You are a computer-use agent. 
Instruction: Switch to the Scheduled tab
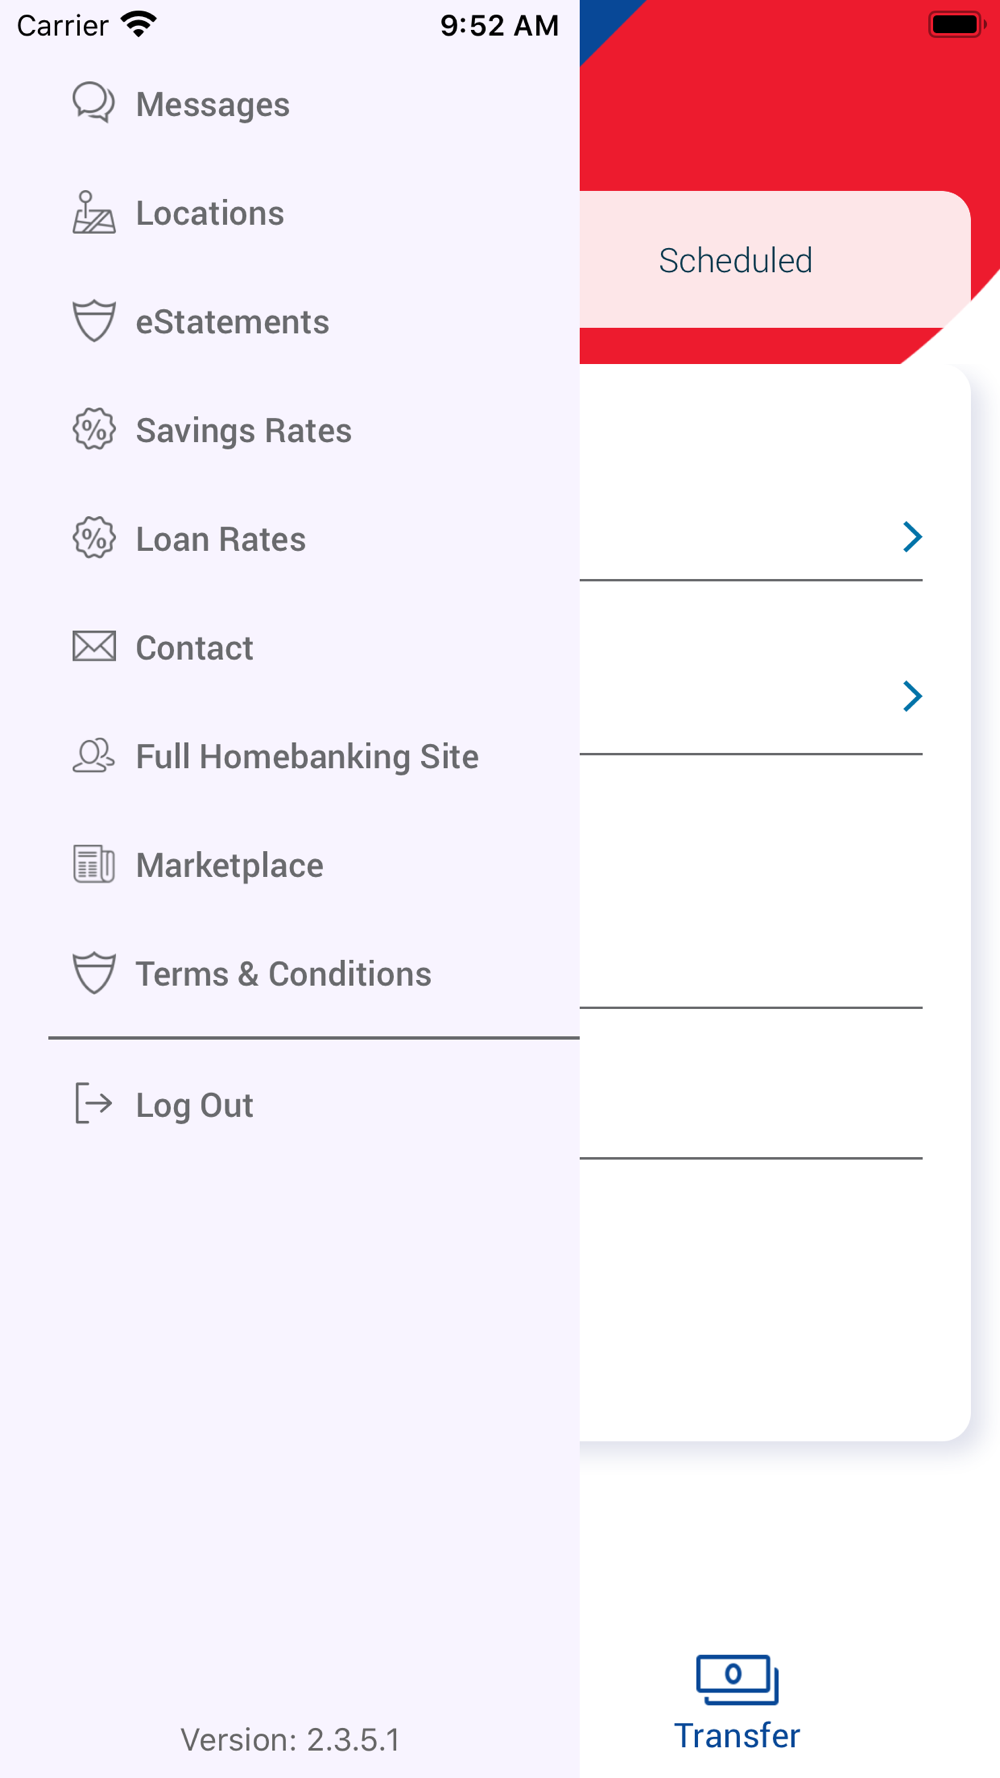coord(736,261)
